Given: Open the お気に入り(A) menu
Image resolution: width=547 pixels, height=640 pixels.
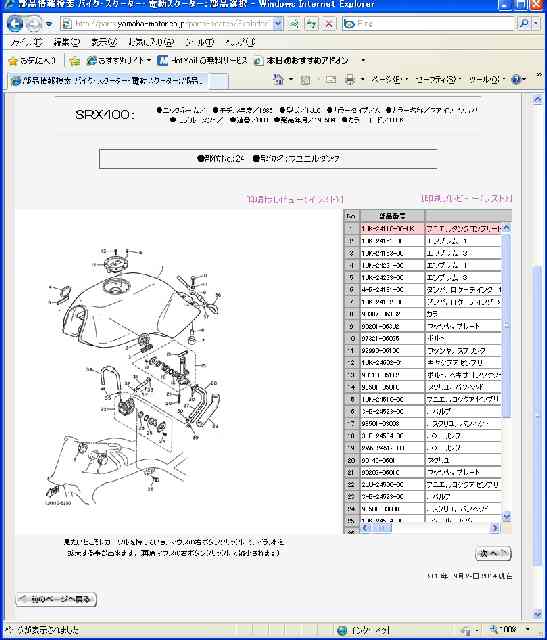Looking at the screenshot, I should point(151,42).
